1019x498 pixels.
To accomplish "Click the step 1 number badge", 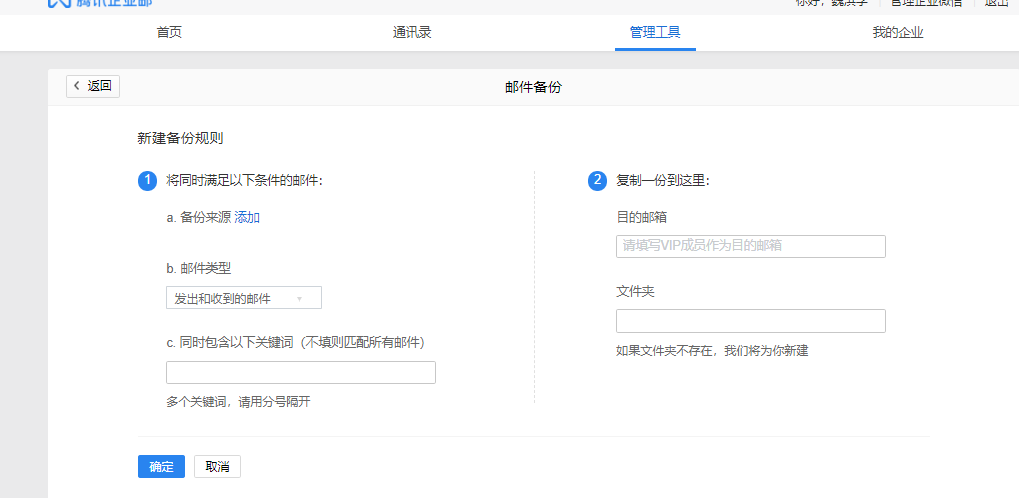I will 148,181.
